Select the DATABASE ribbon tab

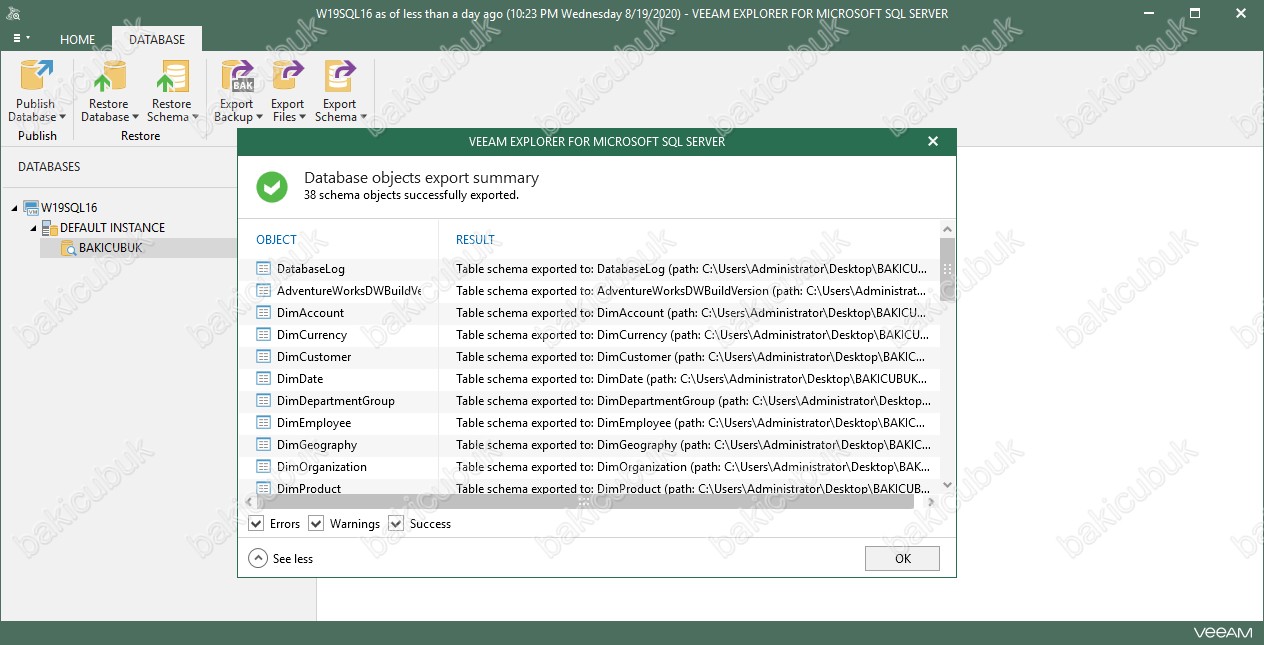coord(157,39)
